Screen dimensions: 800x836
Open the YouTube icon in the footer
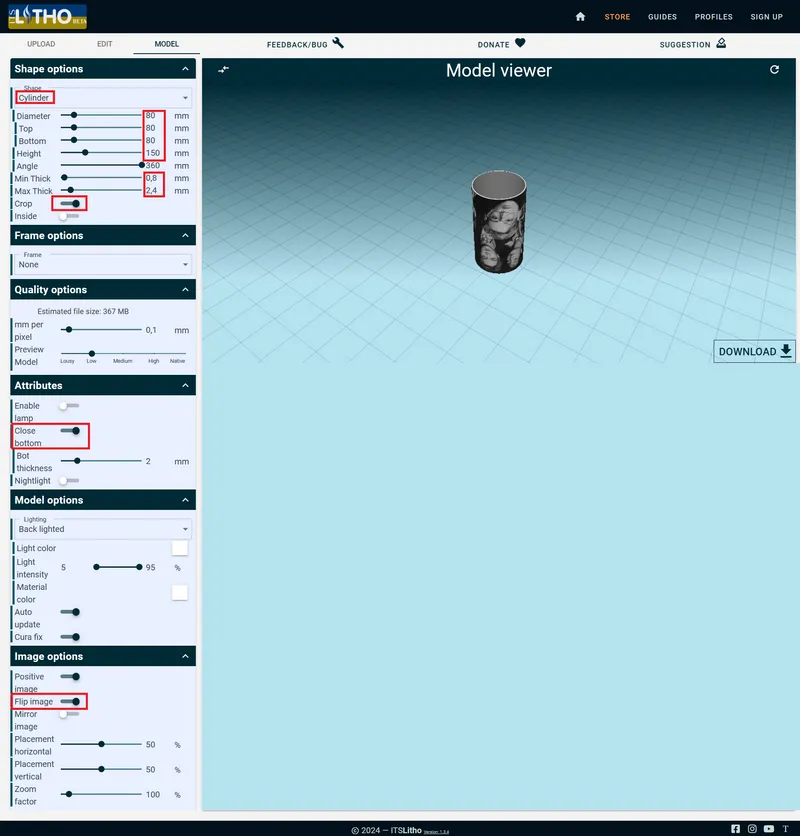[x=769, y=829]
